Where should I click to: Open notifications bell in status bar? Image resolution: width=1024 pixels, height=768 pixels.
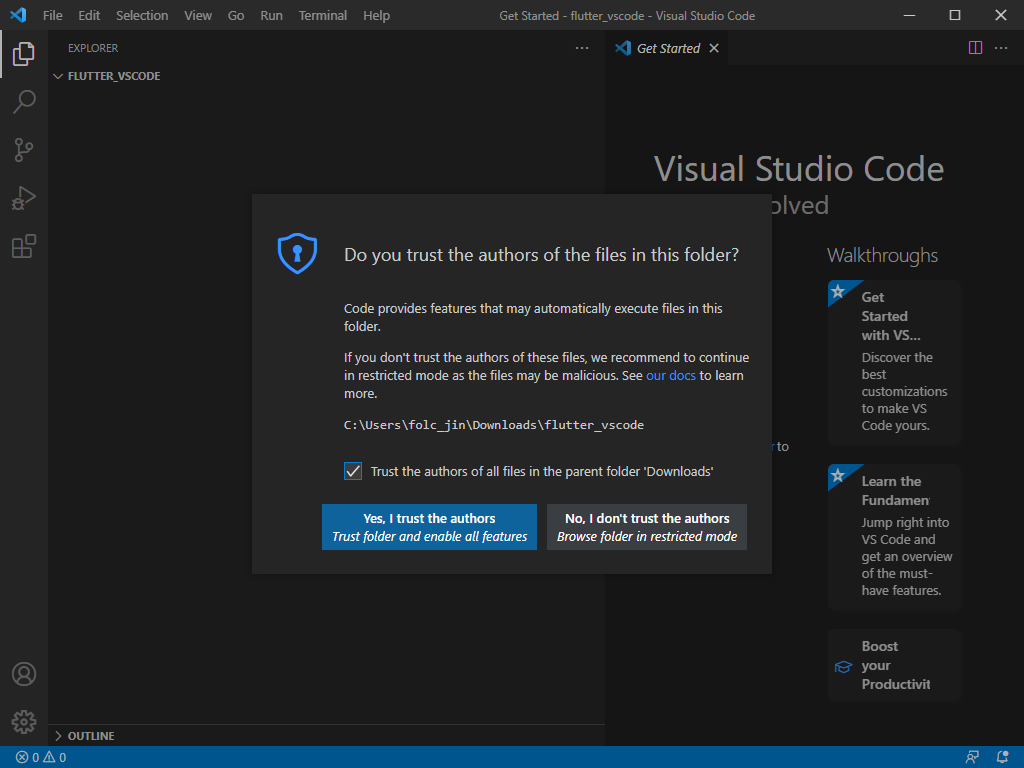[x=1002, y=758]
